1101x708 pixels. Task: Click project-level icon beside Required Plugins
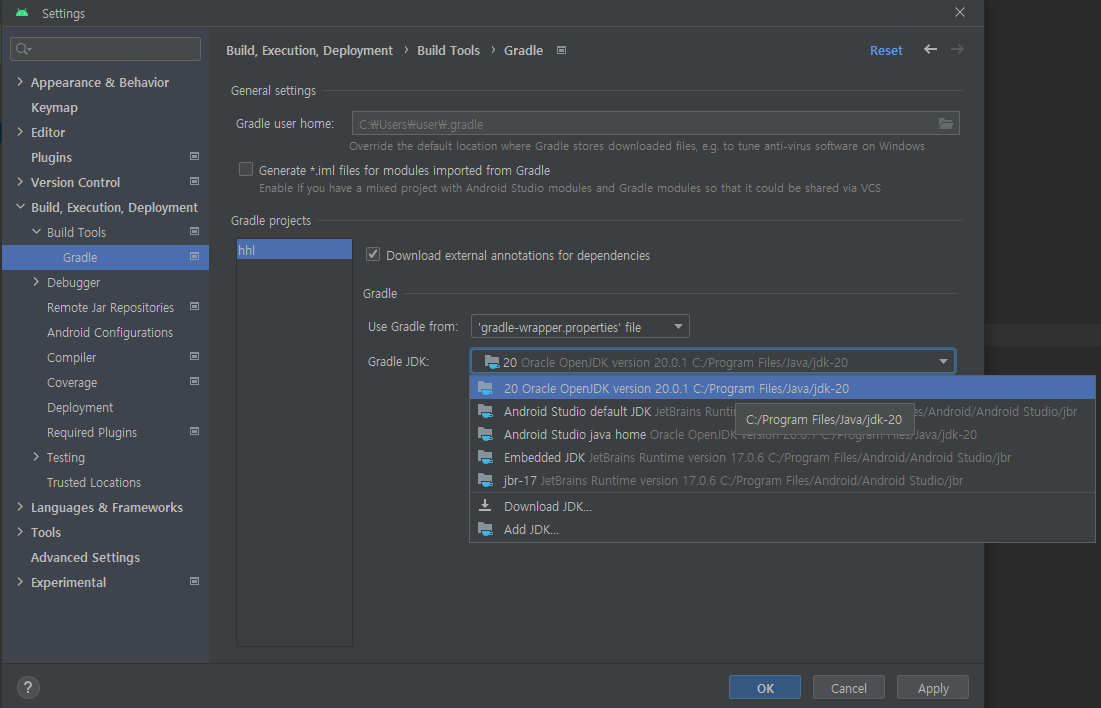click(x=195, y=431)
